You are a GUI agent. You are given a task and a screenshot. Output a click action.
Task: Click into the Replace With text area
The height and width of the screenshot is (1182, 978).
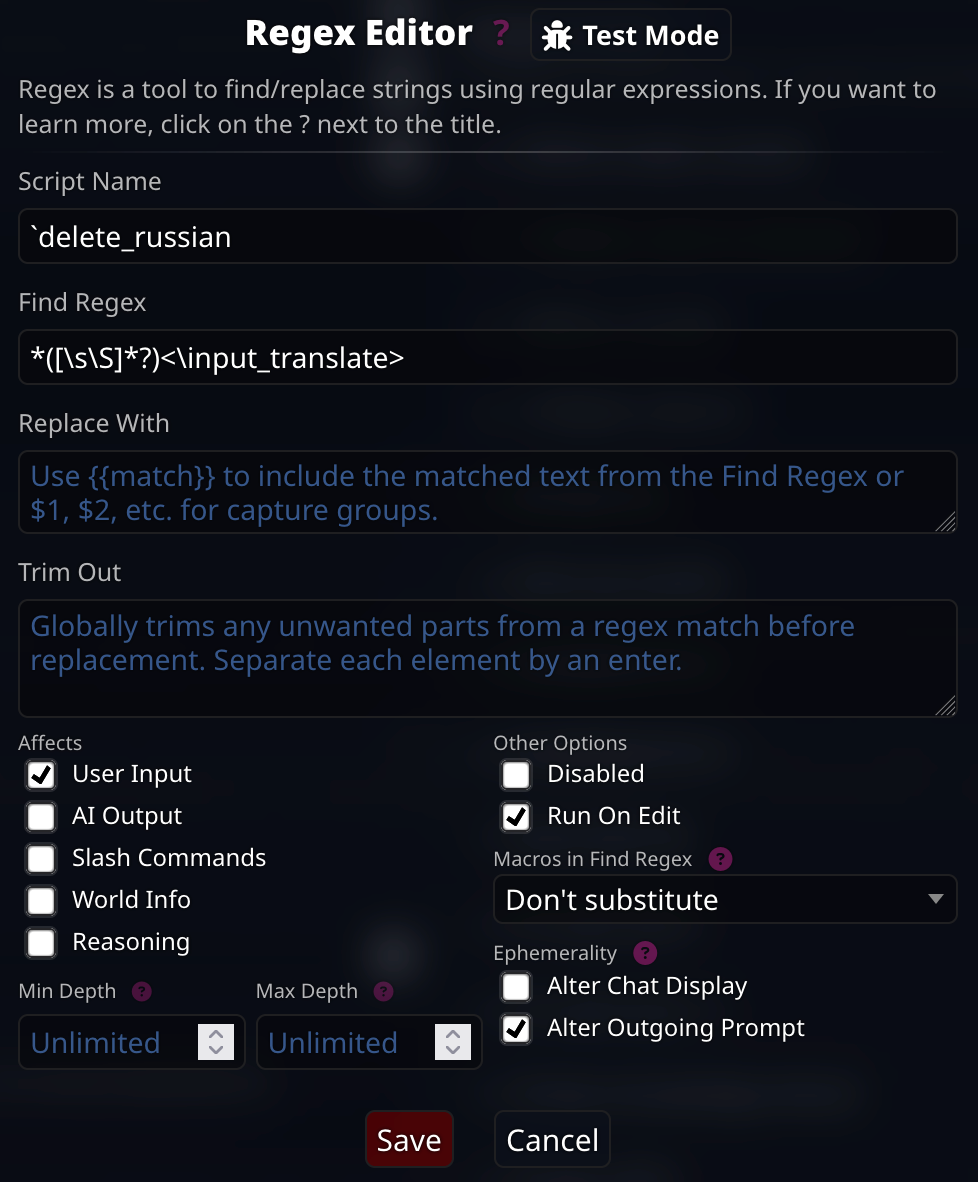click(488, 492)
